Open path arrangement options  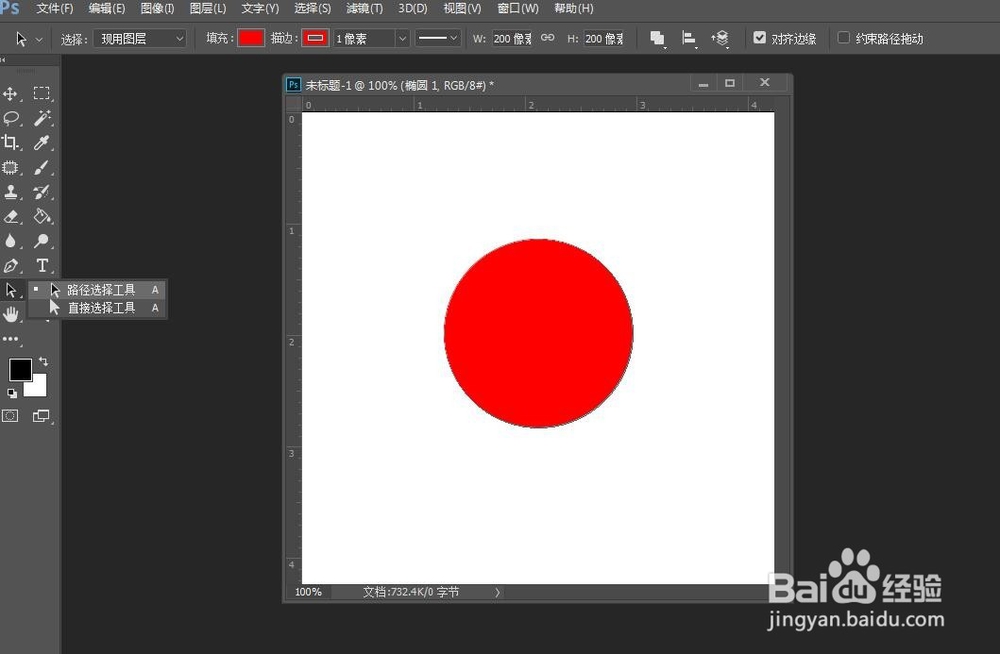(720, 38)
